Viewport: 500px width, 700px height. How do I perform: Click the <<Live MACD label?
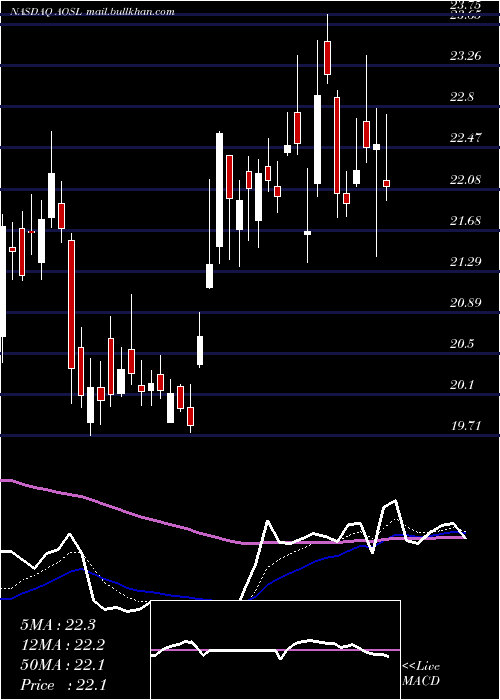(x=421, y=674)
